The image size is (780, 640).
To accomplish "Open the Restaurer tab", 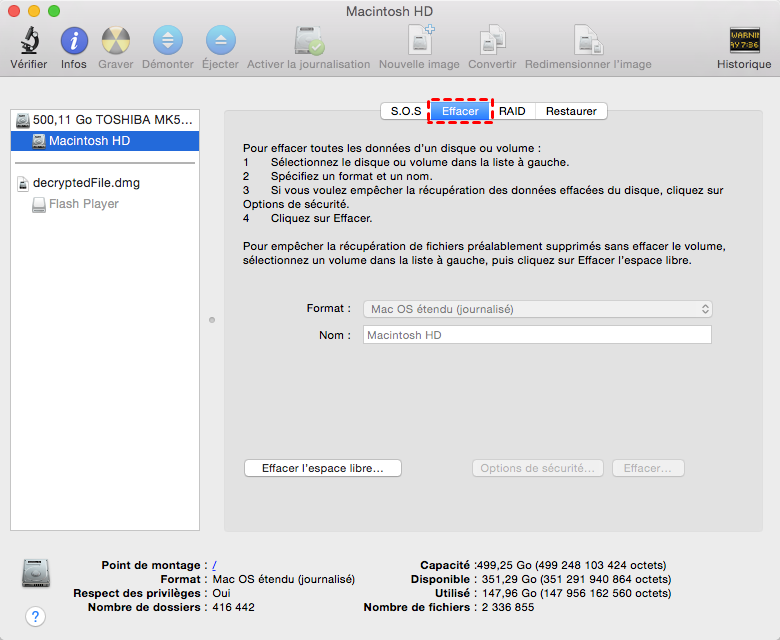I will pos(571,111).
